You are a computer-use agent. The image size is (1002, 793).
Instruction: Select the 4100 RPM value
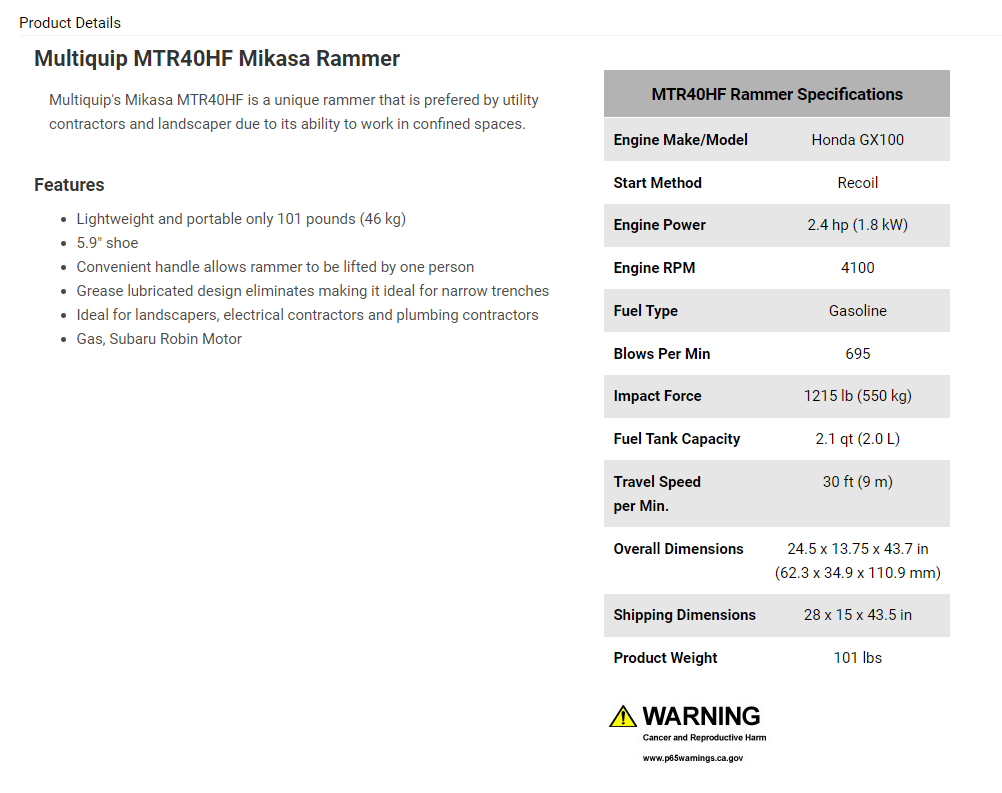[858, 268]
